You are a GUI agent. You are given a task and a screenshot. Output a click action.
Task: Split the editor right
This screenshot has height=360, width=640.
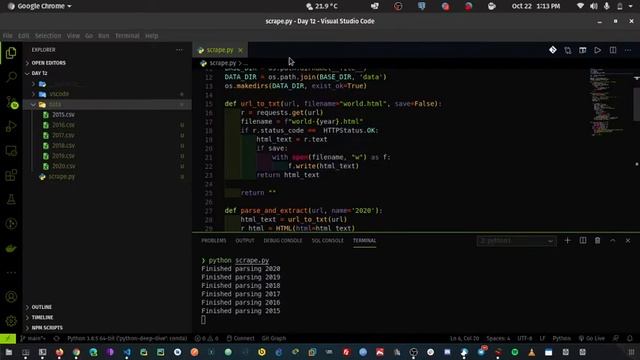[x=613, y=50]
